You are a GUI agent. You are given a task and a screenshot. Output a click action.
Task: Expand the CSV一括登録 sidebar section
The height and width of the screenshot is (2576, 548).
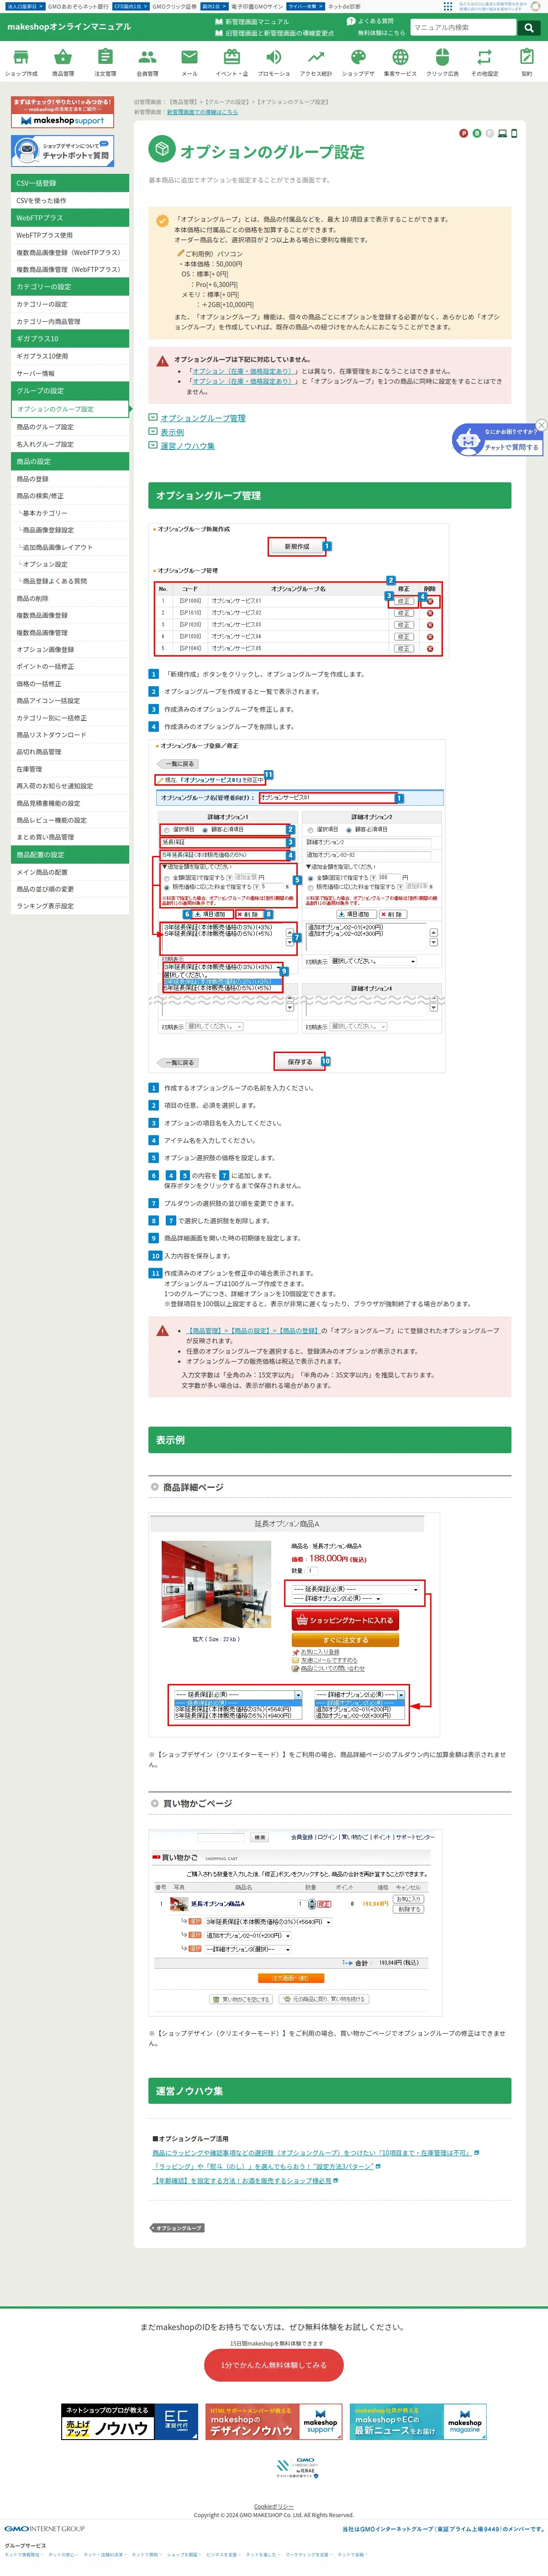70,183
